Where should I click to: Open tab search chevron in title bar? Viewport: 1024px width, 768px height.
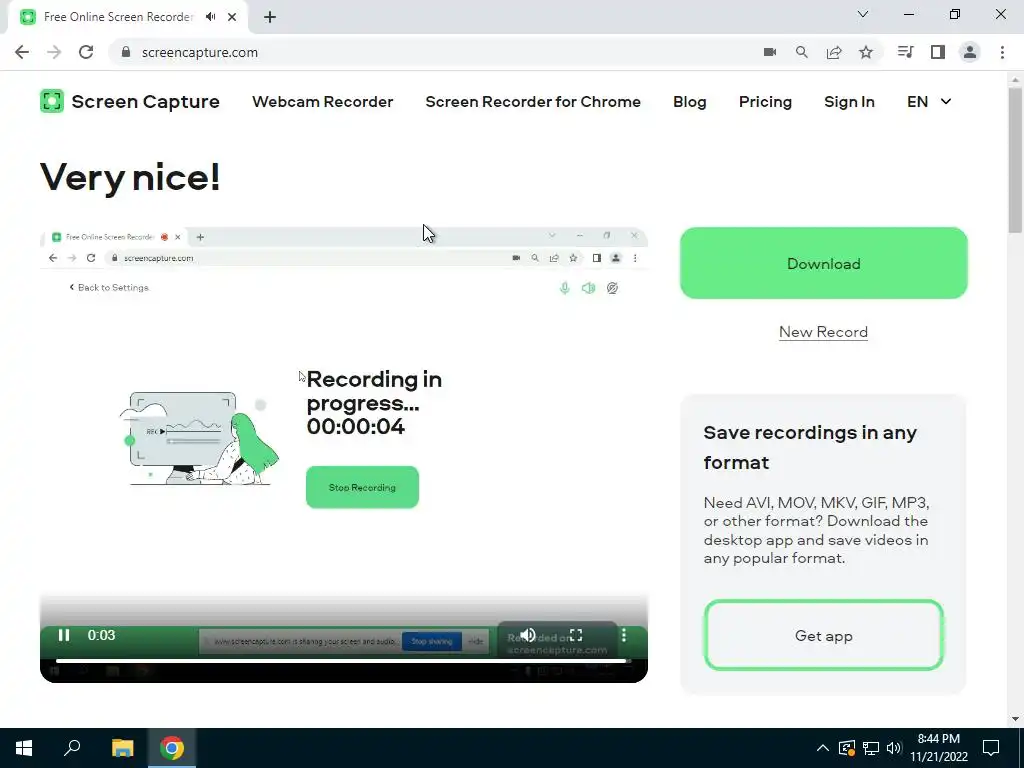(x=863, y=14)
